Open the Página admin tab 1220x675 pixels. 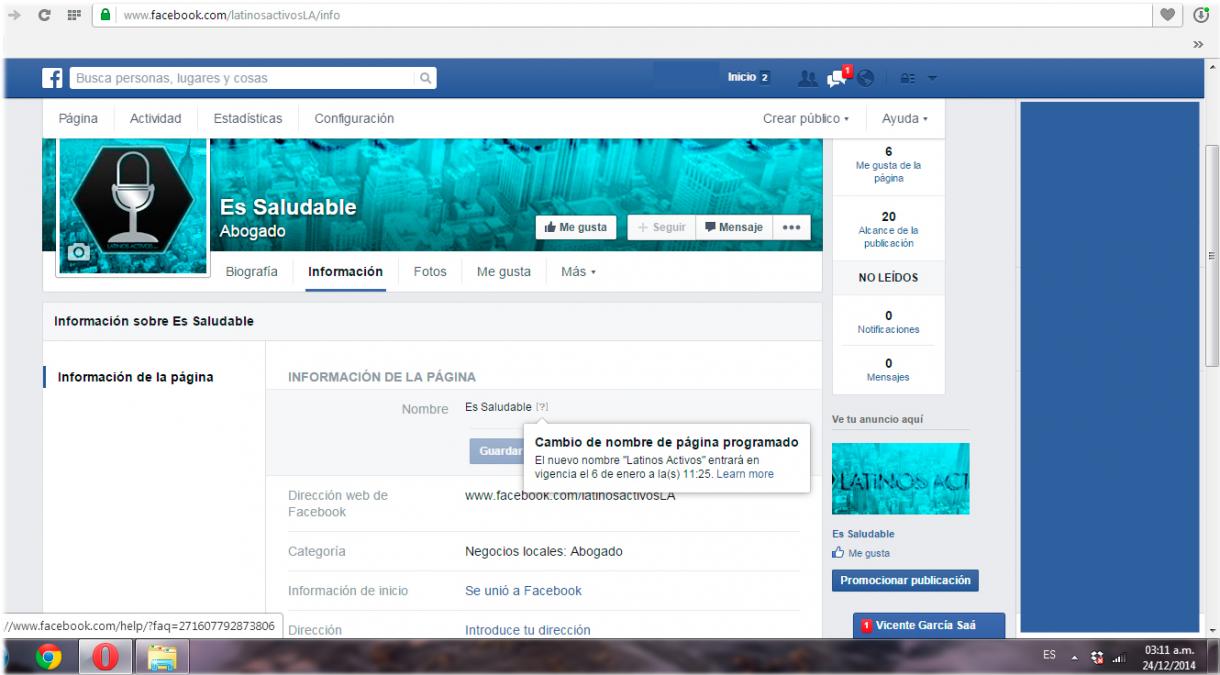(x=78, y=118)
